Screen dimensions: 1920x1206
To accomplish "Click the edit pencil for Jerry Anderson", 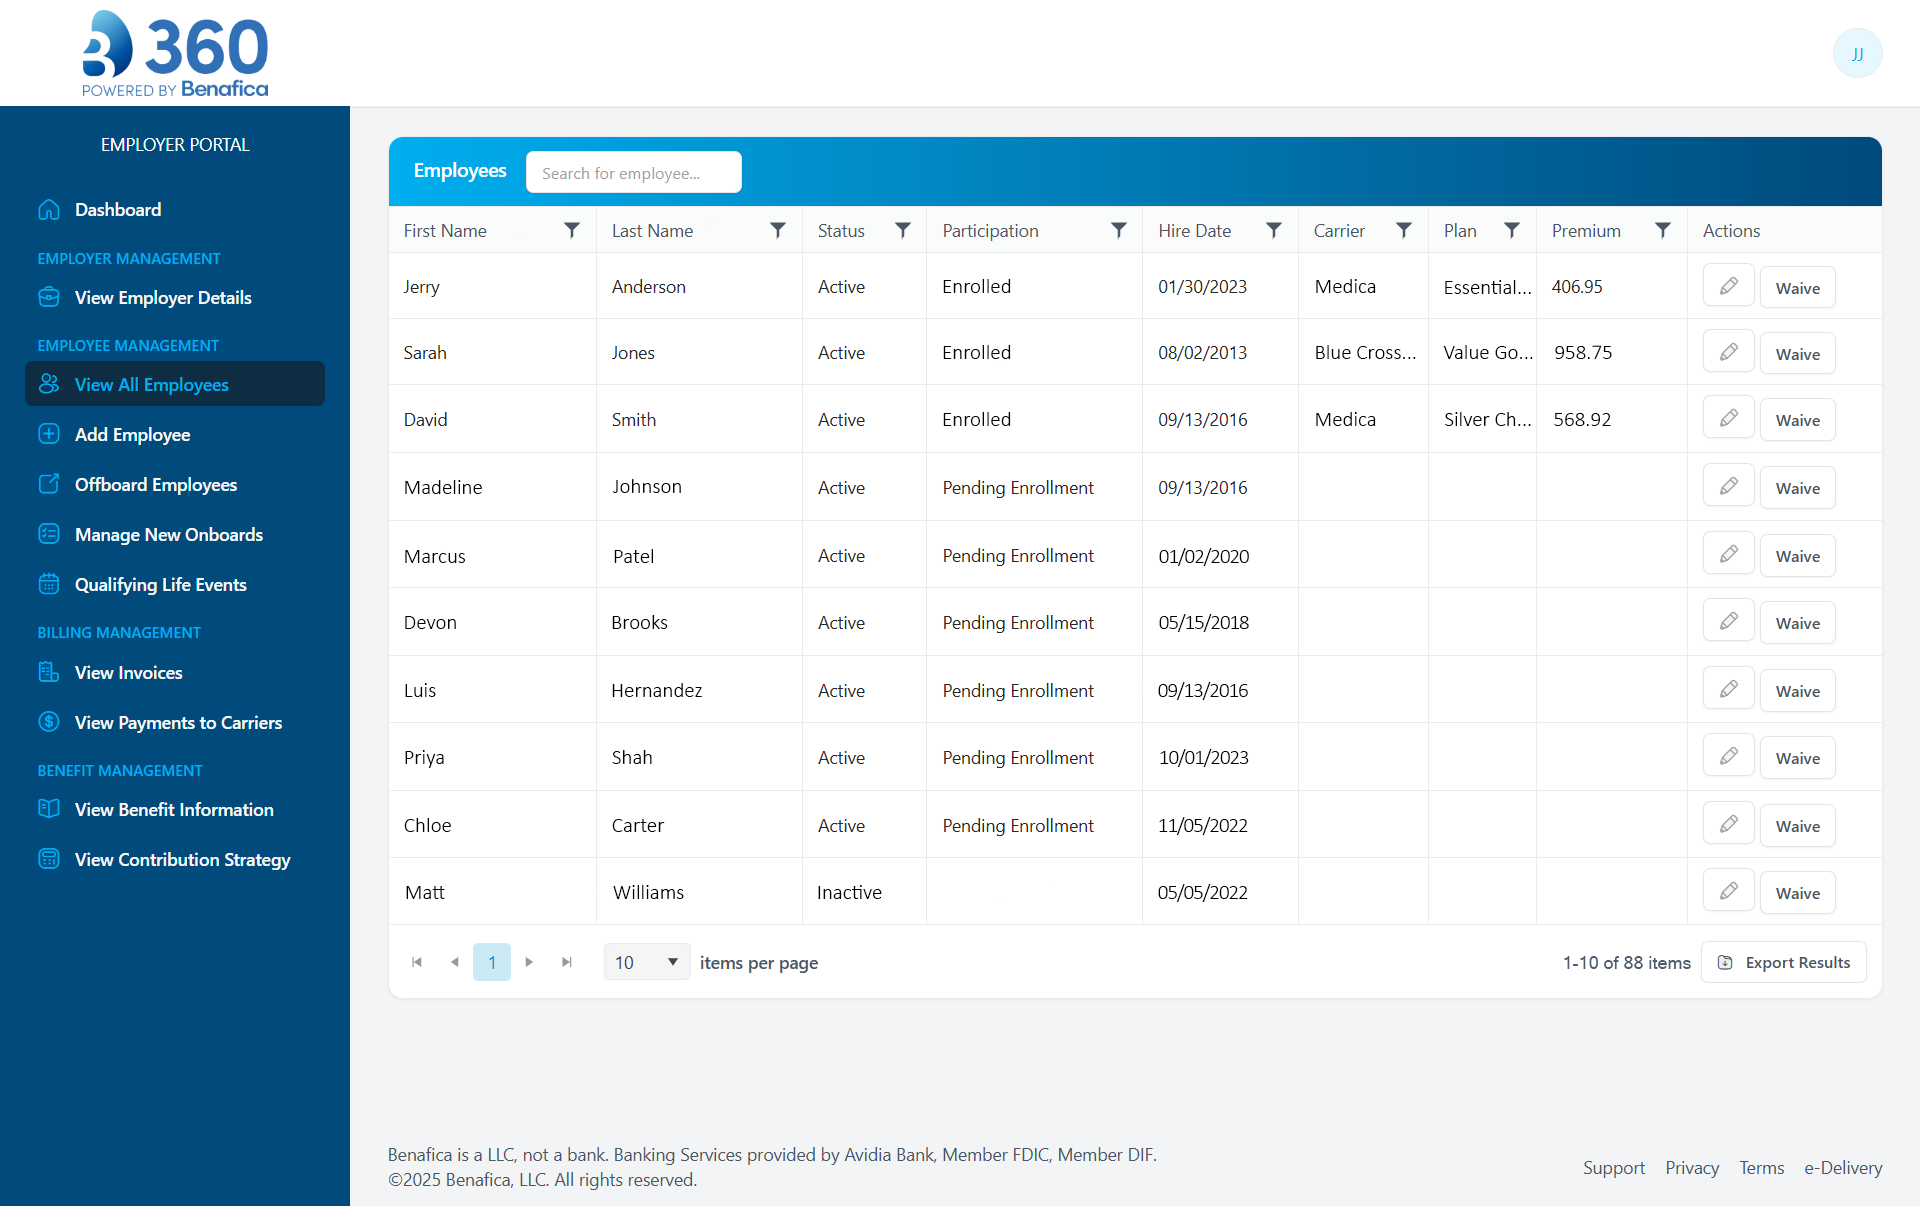I will pos(1728,286).
